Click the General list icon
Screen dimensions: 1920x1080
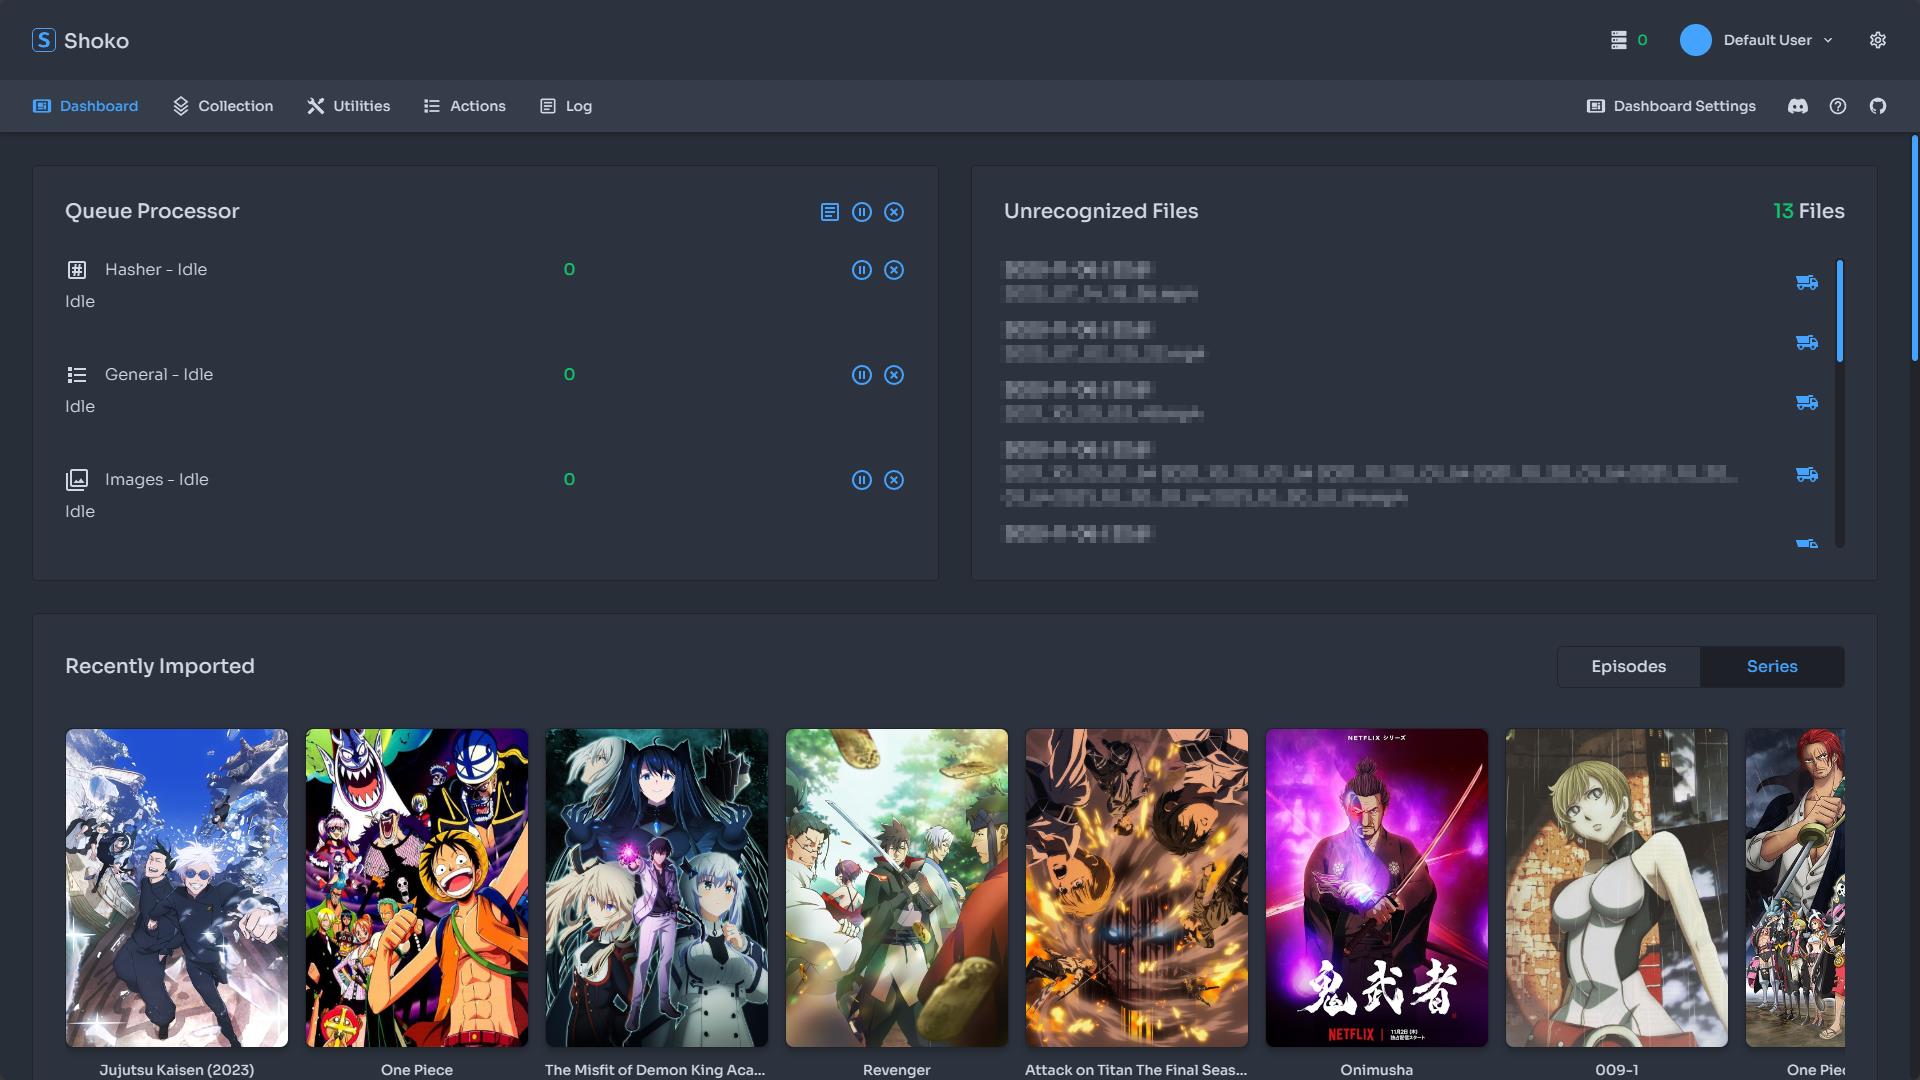coord(77,375)
